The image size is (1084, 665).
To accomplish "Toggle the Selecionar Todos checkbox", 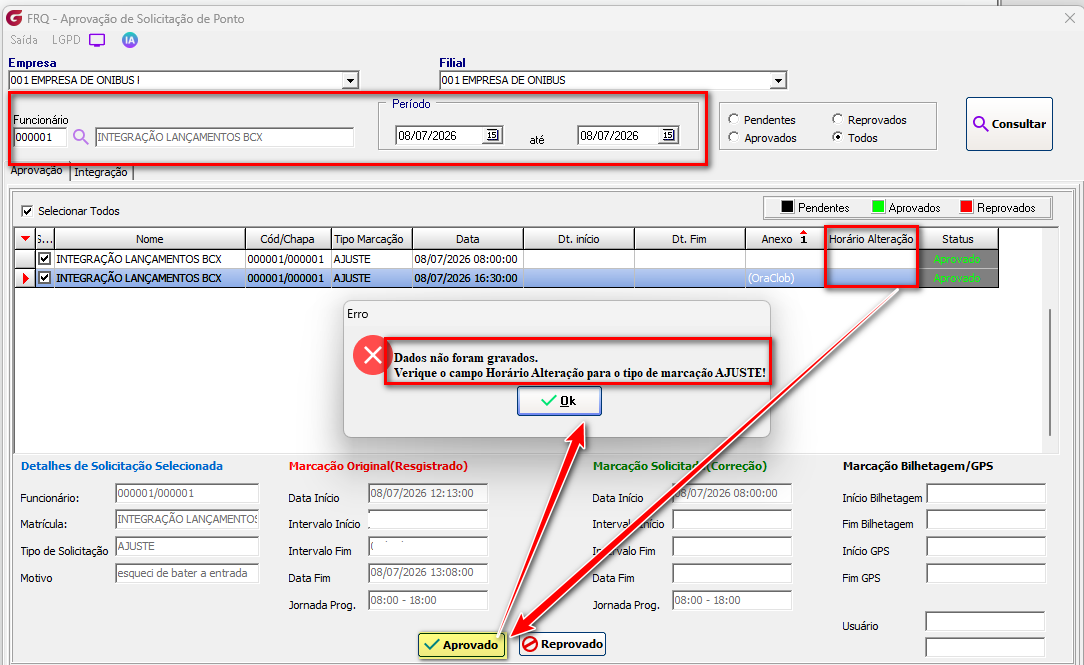I will (x=27, y=211).
